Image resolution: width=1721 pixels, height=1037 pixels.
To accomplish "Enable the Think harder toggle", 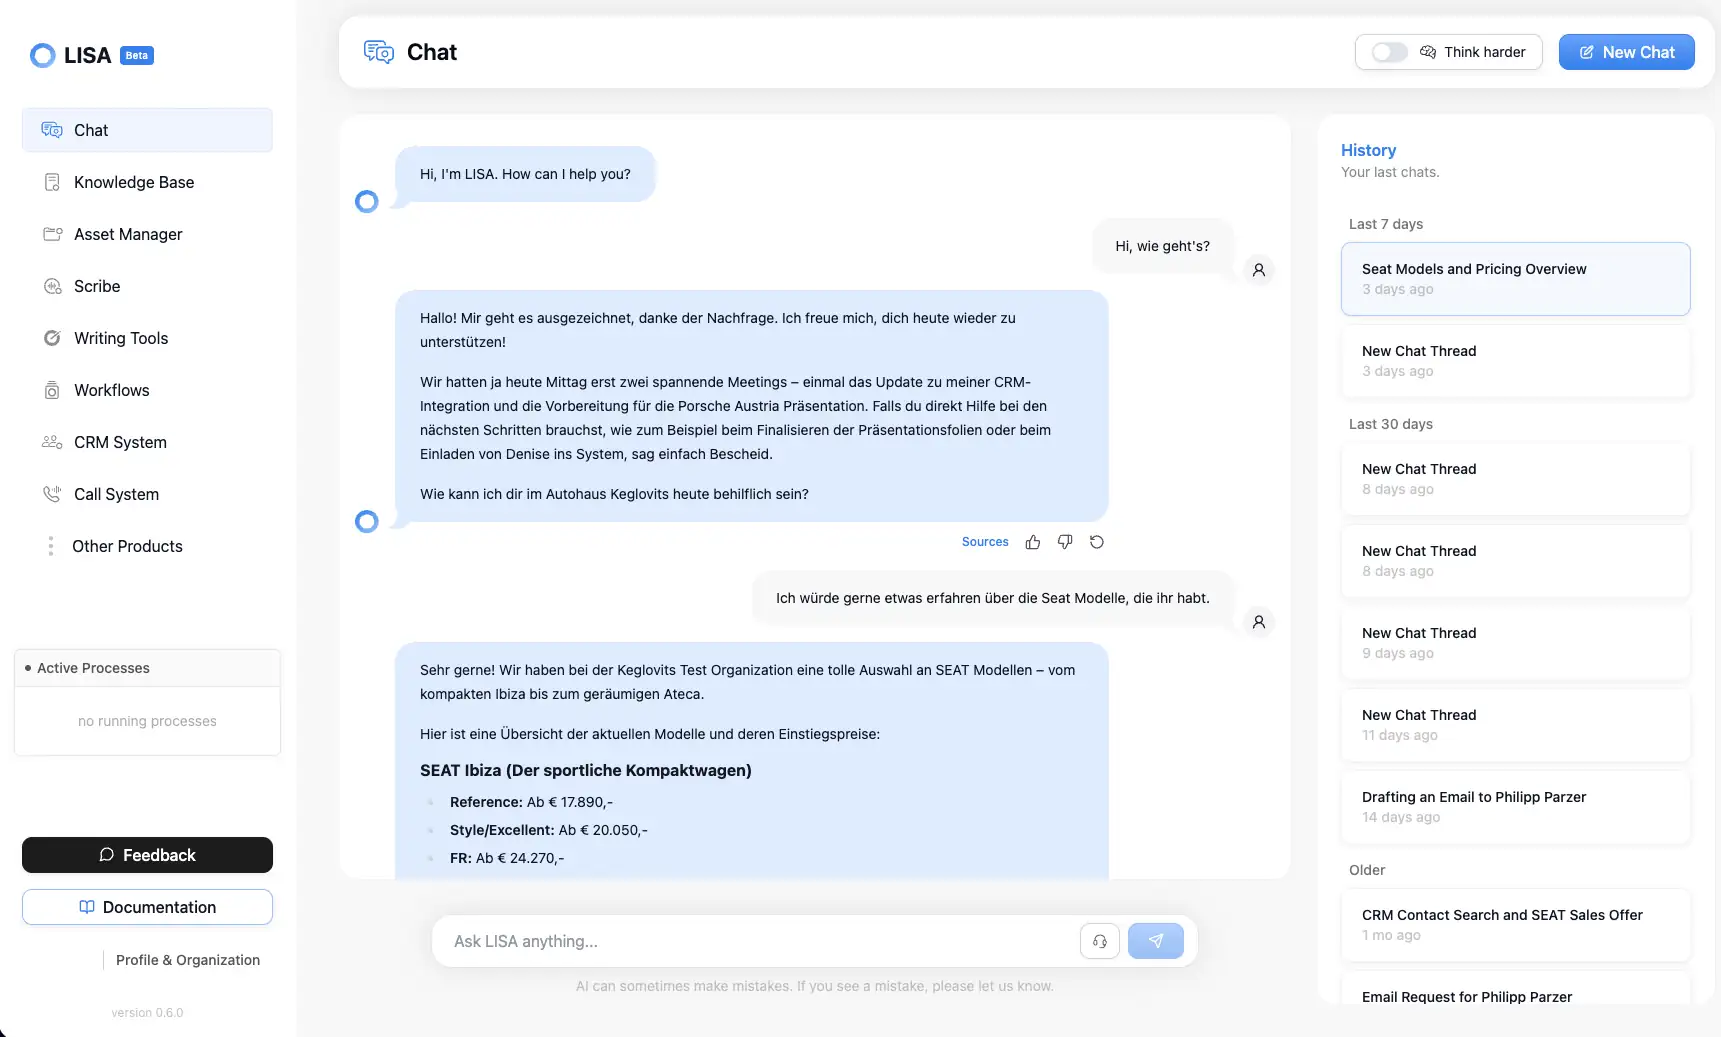I will click(1388, 52).
